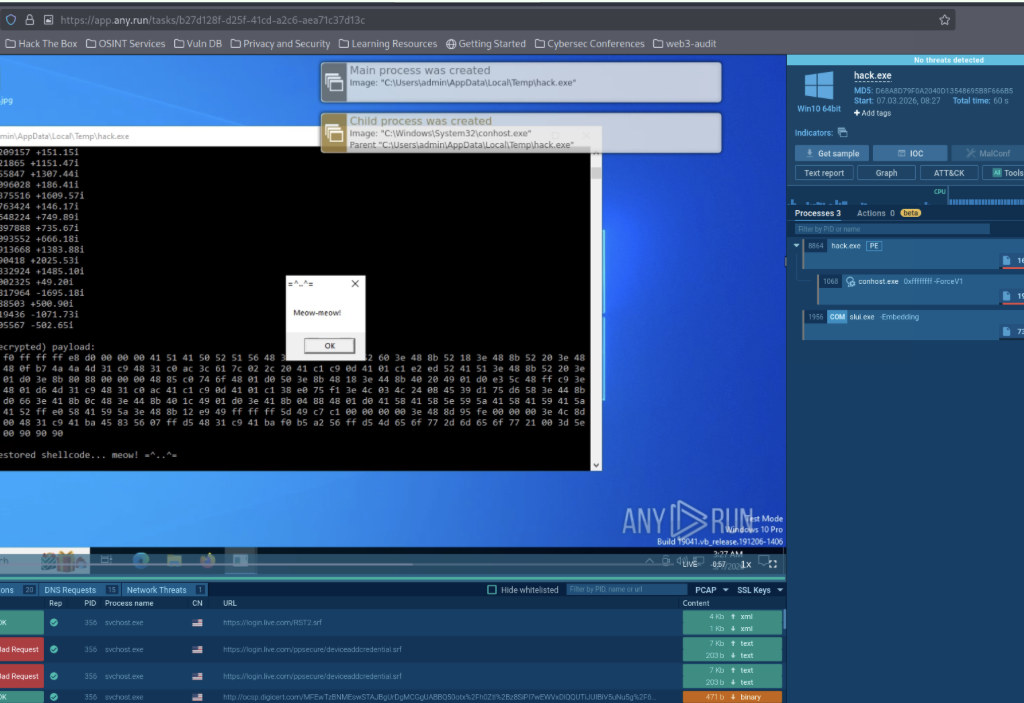Switch to the Actions tab
This screenshot has height=703, width=1024.
pyautogui.click(x=871, y=213)
